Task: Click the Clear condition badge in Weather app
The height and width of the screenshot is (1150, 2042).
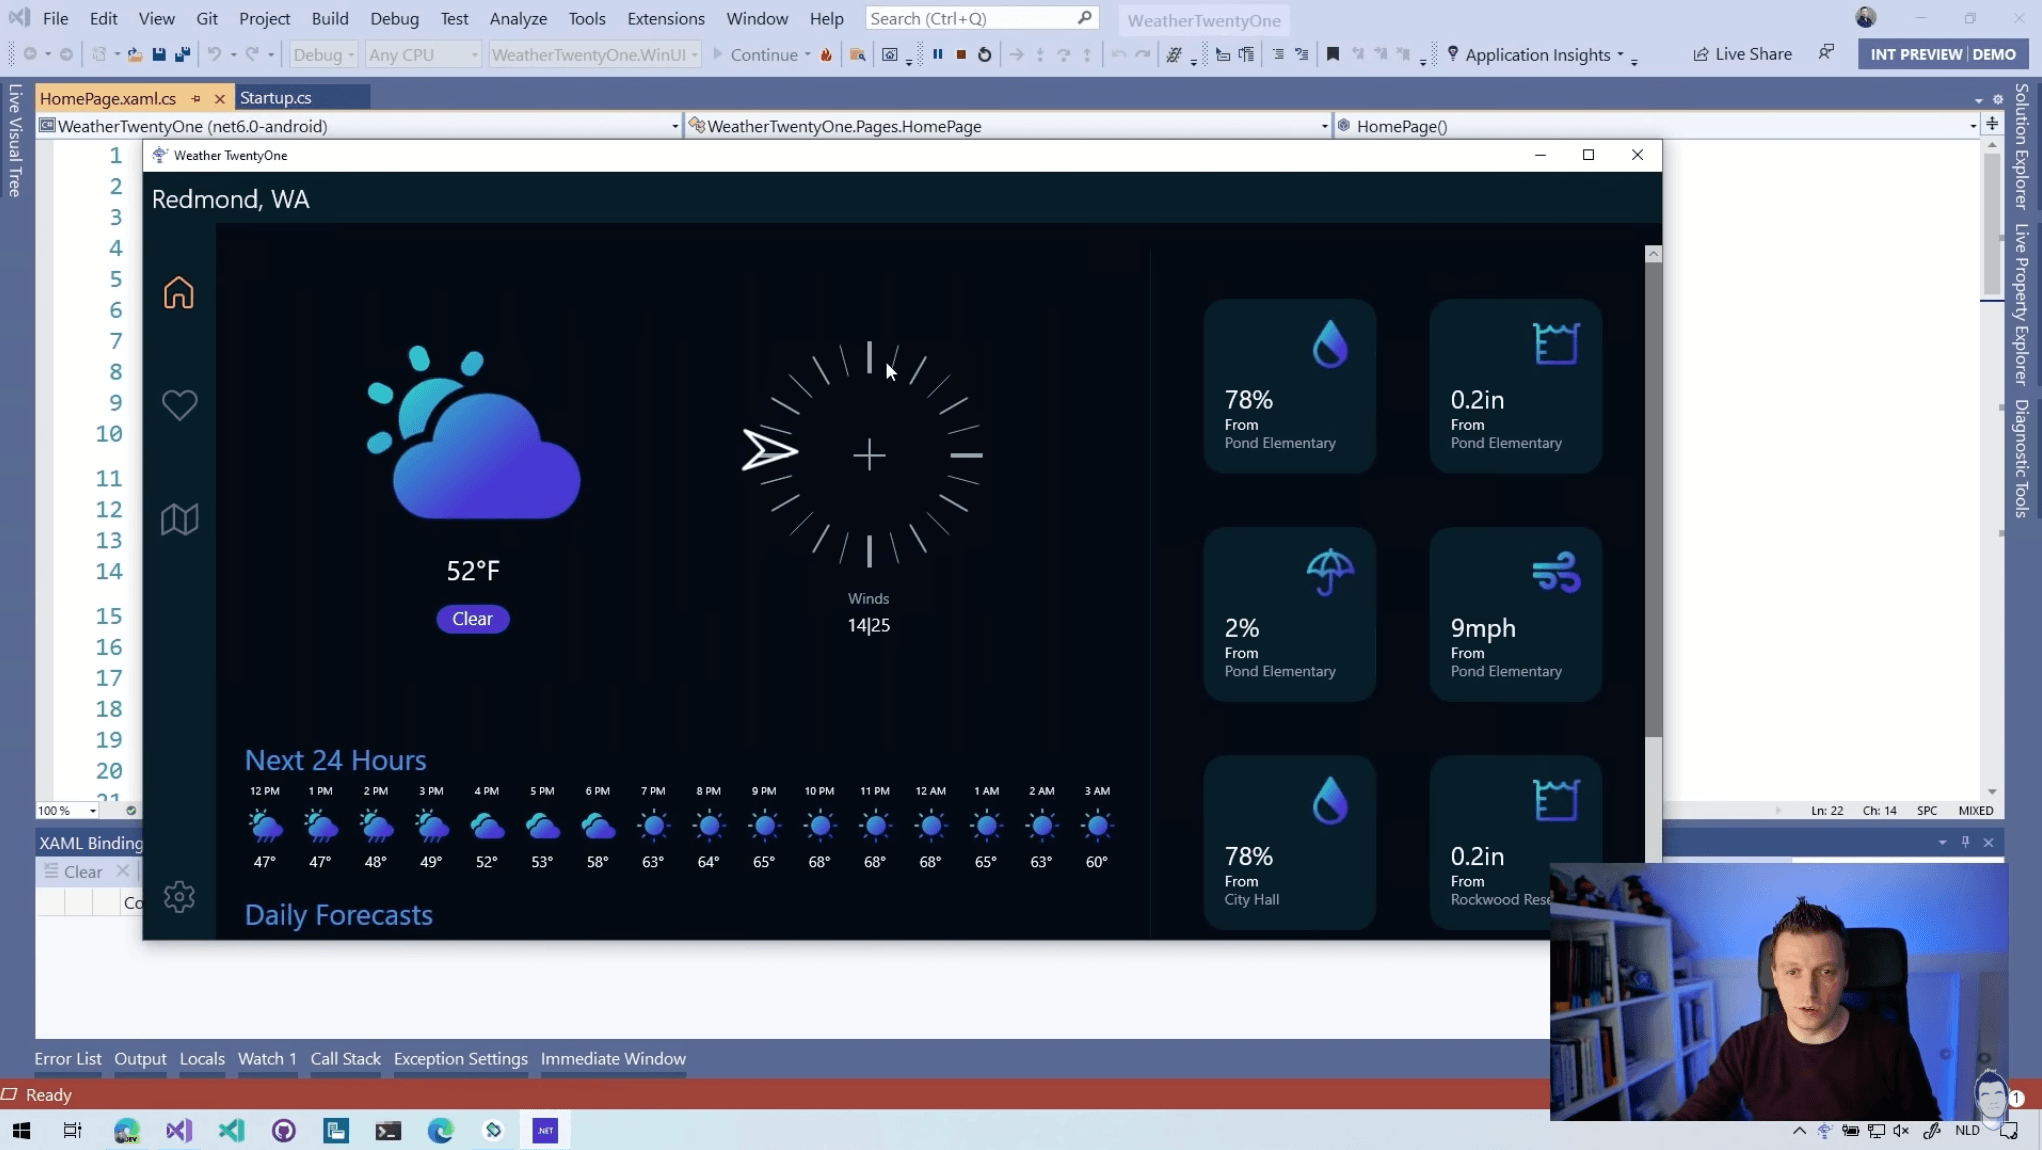Action: [x=472, y=618]
